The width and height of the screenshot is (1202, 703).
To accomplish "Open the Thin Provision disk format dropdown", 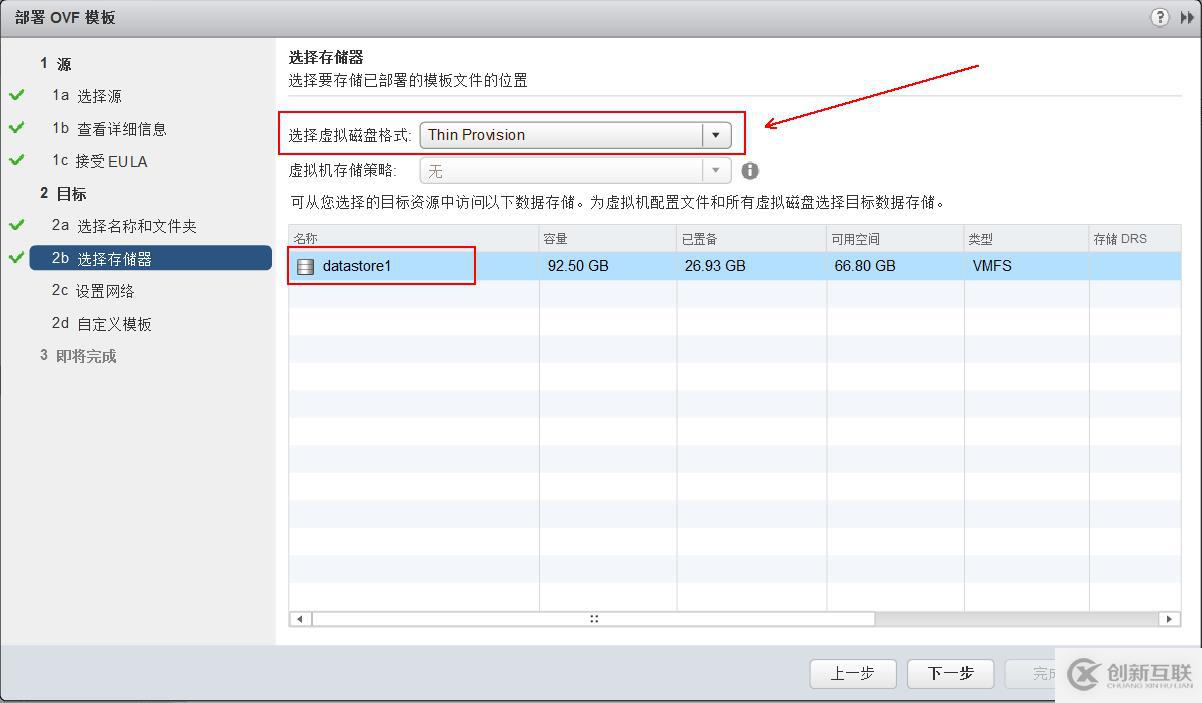I will pos(716,134).
